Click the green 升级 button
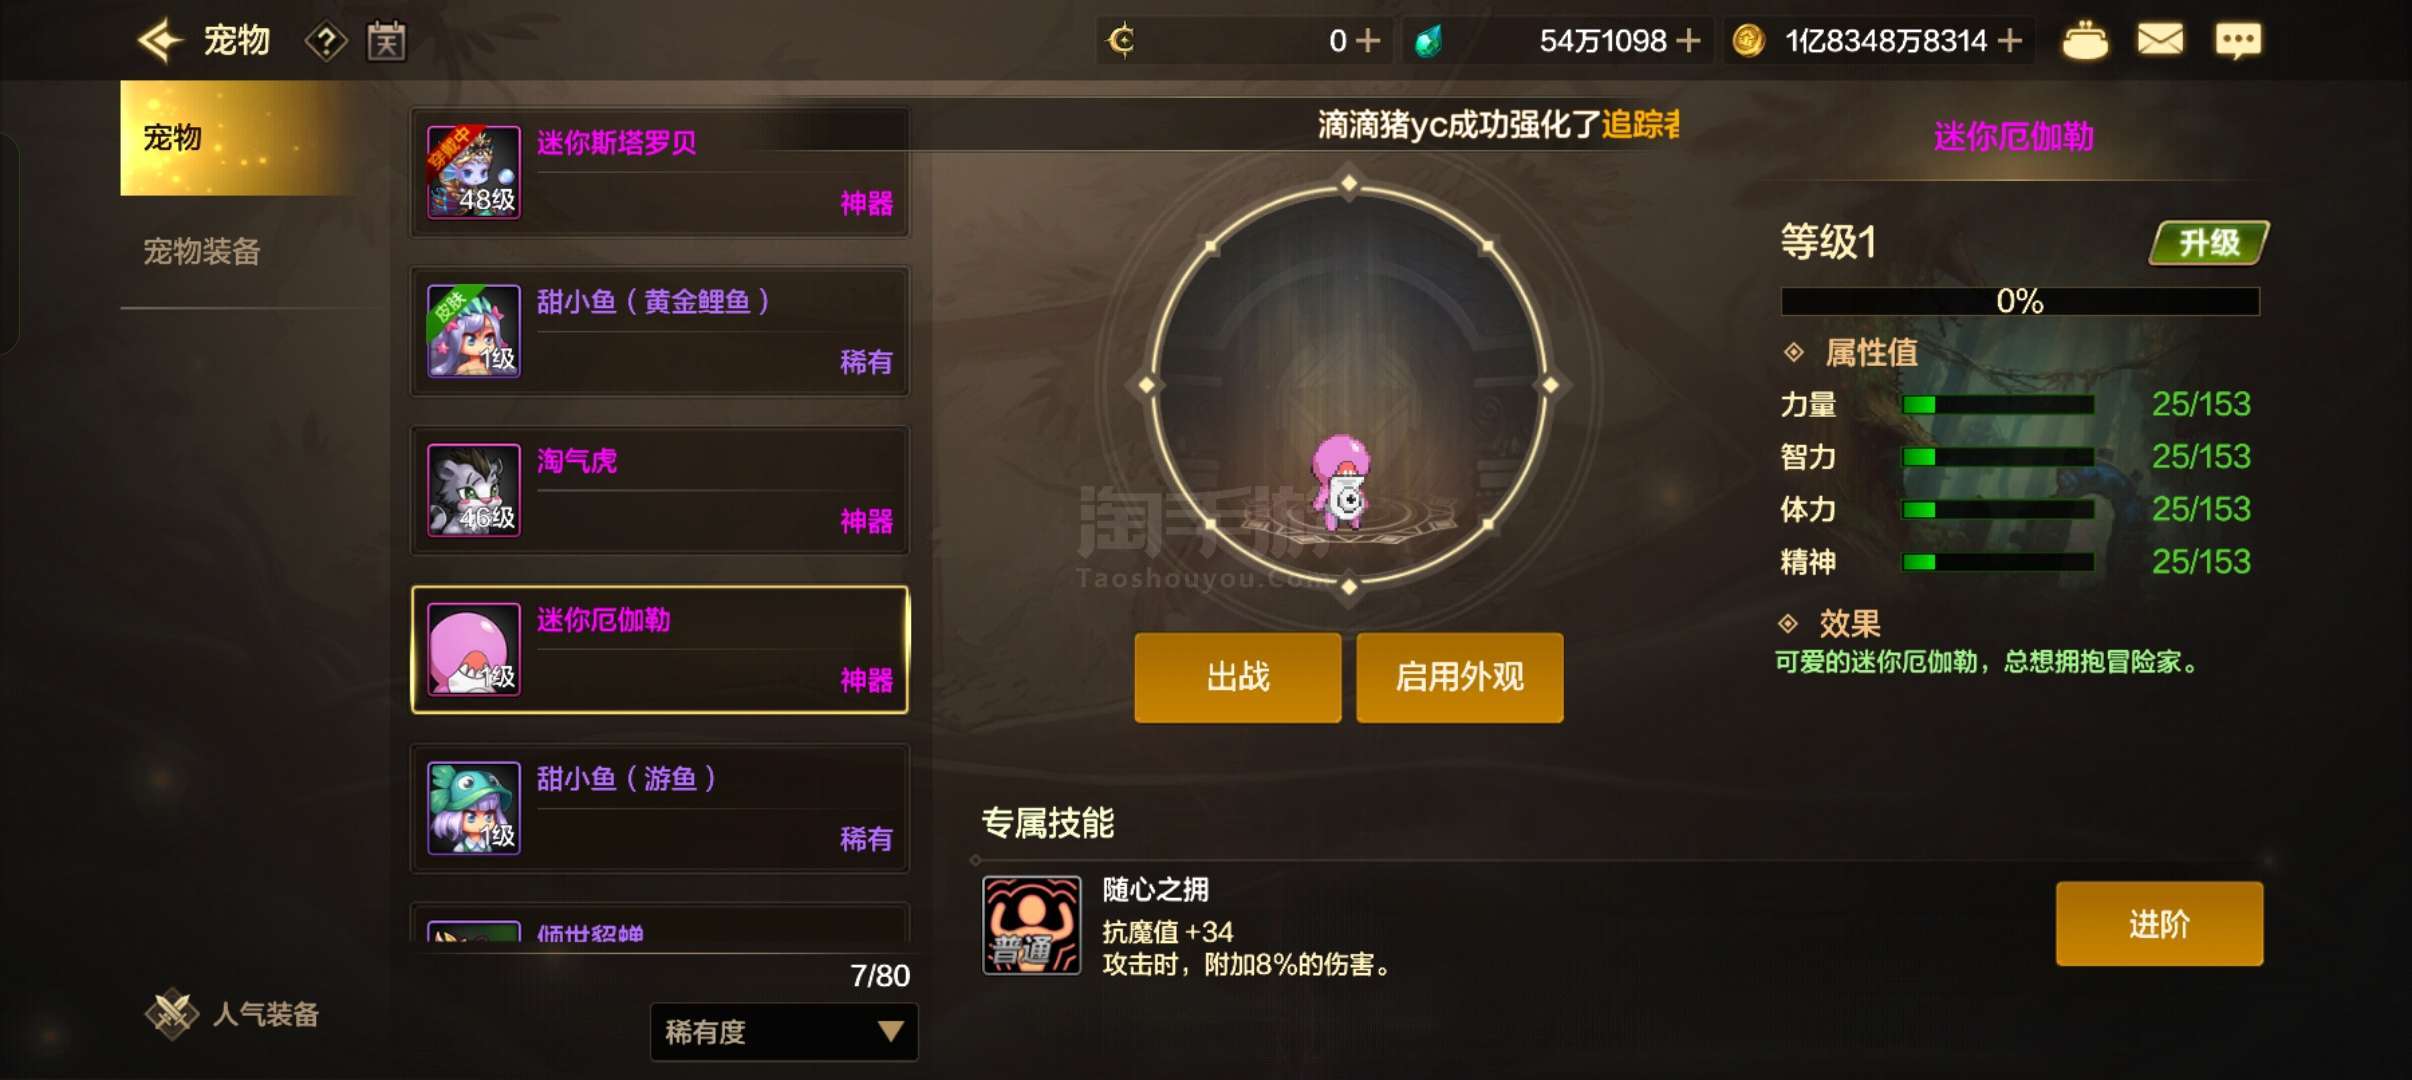The height and width of the screenshot is (1080, 2412). pyautogui.click(x=2209, y=243)
